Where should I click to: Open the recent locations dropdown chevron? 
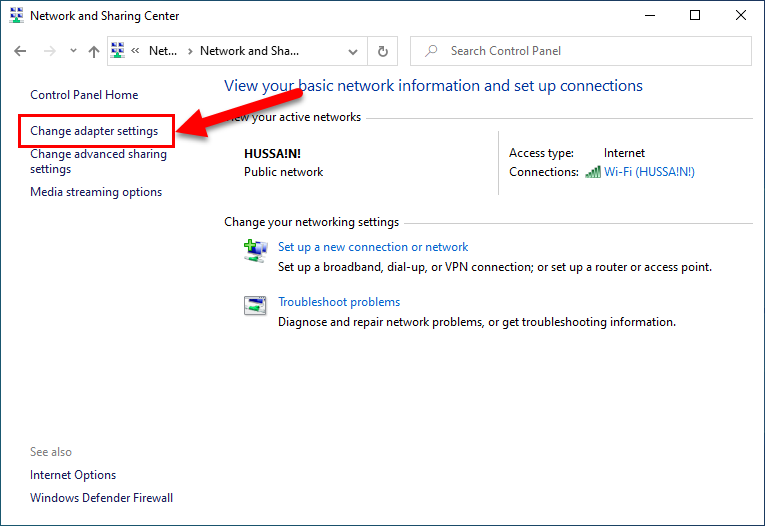[72, 51]
